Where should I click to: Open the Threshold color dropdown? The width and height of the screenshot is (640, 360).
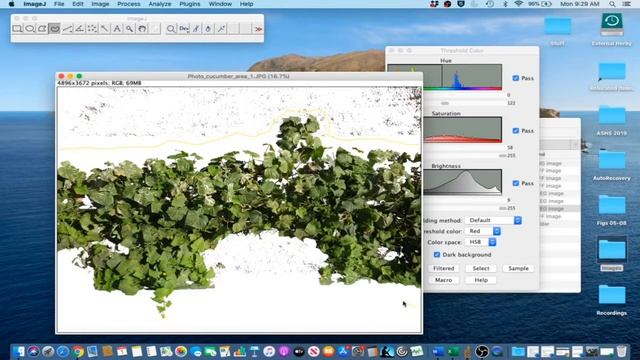tap(483, 231)
